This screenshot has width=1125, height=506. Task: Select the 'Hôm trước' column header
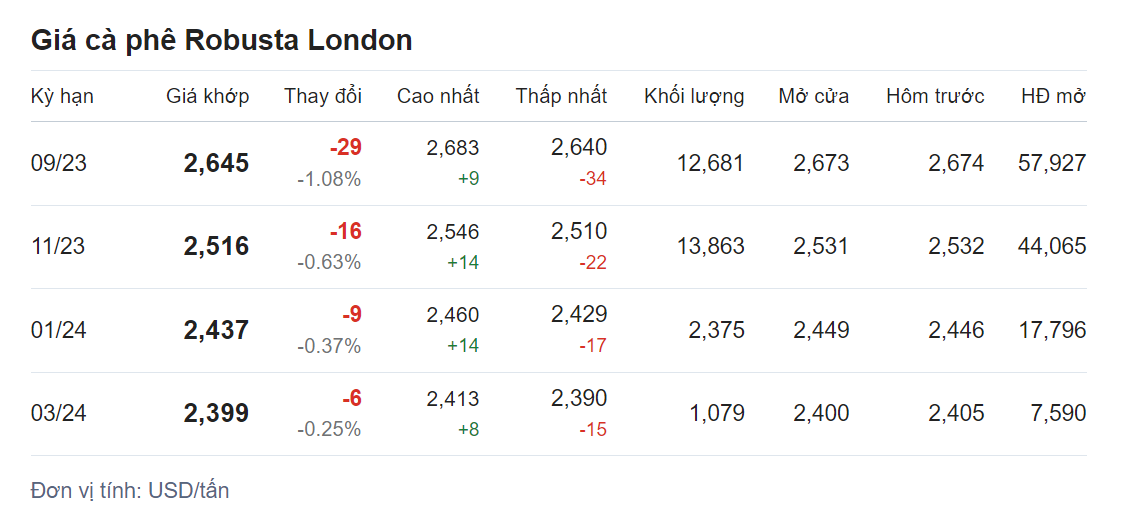tap(935, 96)
